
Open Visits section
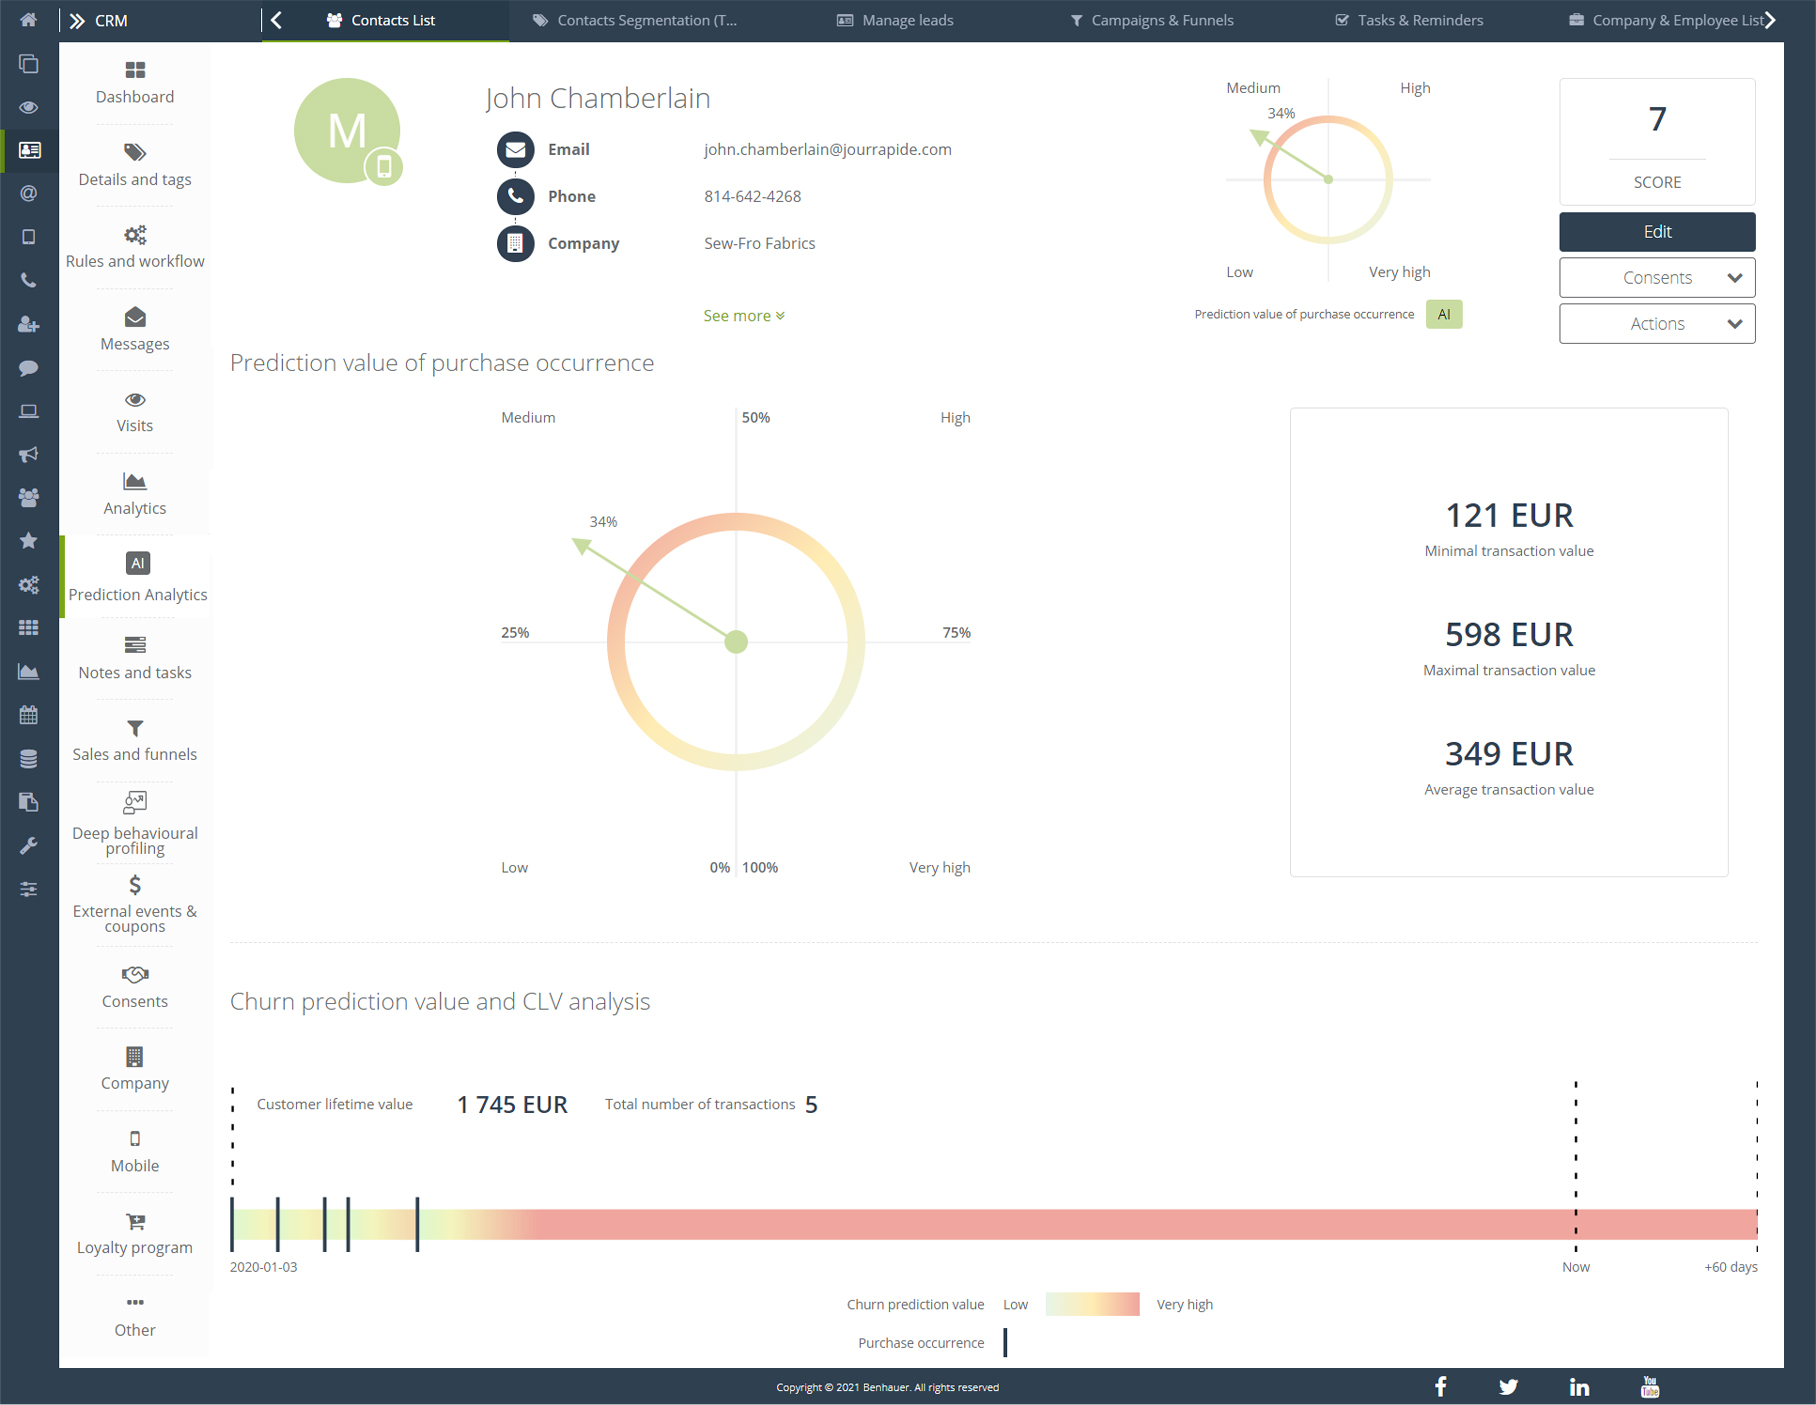click(x=135, y=412)
